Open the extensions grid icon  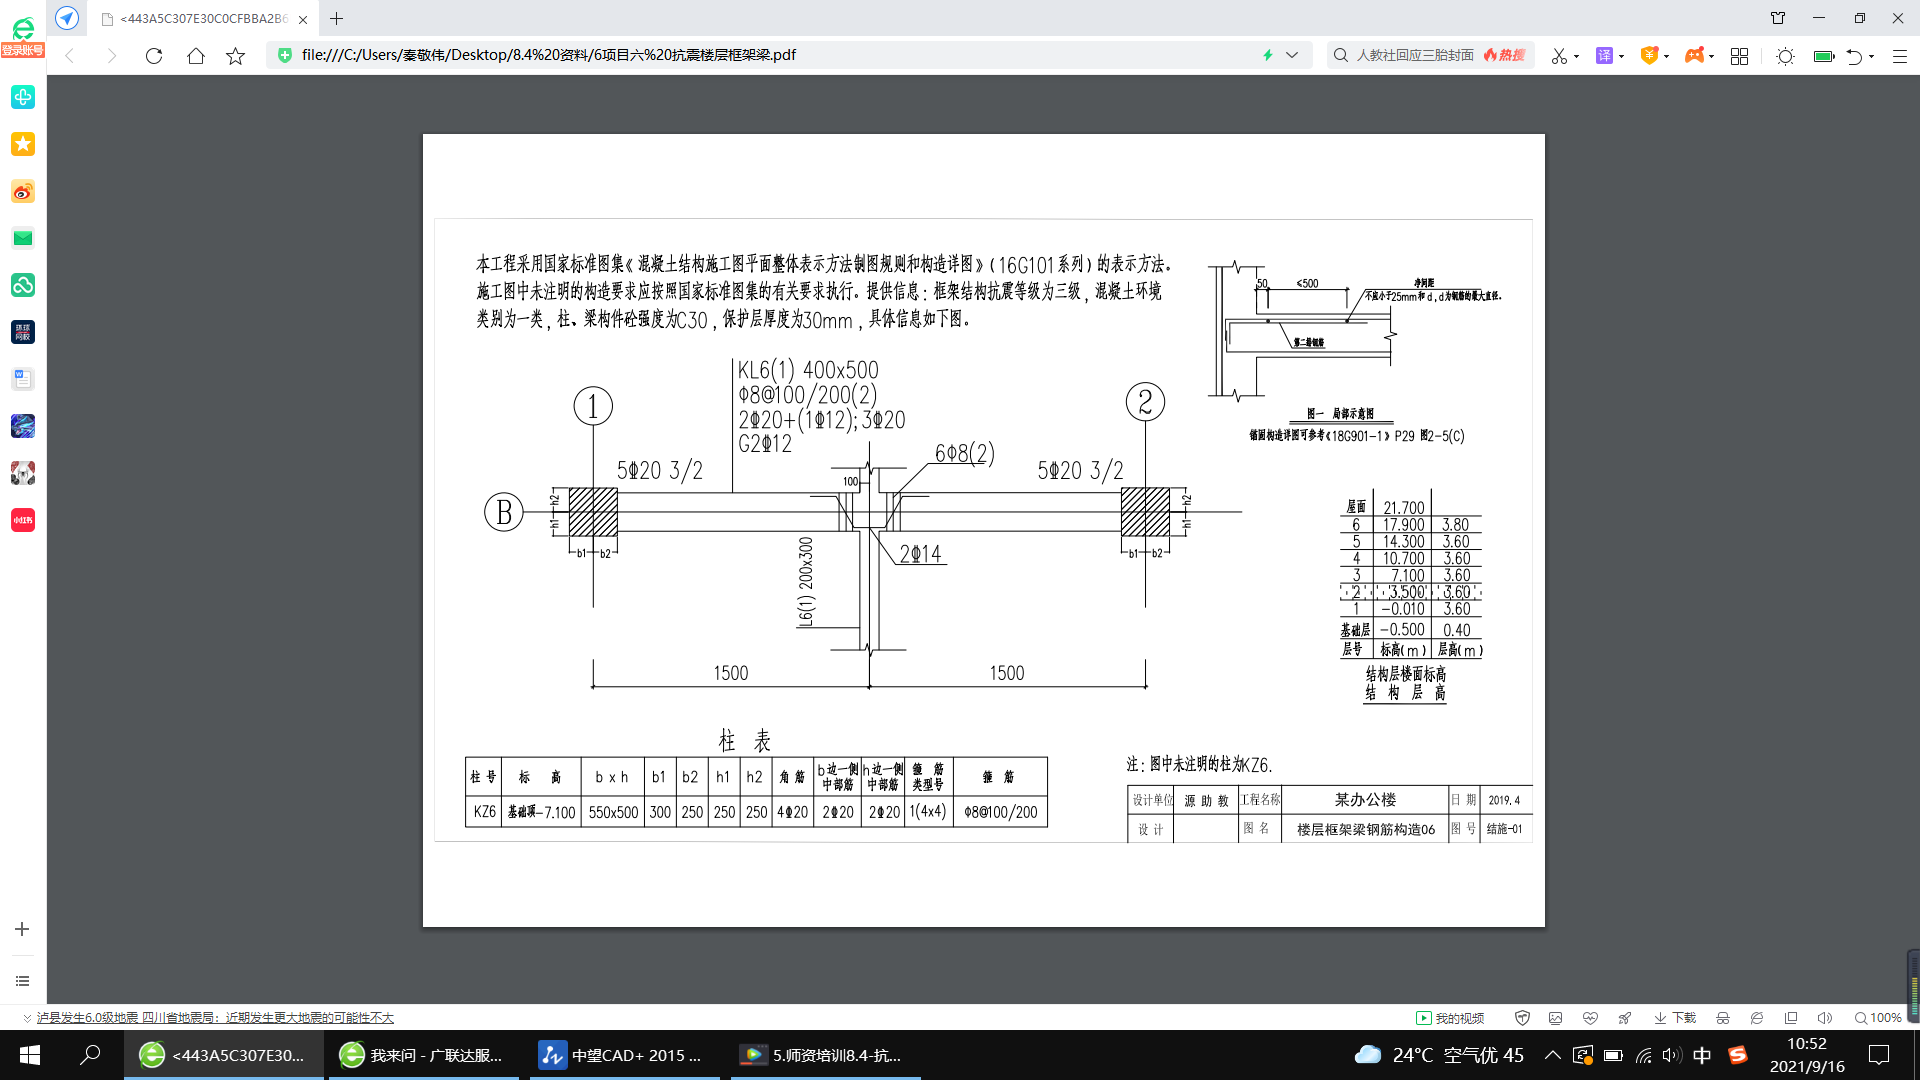[1739, 56]
